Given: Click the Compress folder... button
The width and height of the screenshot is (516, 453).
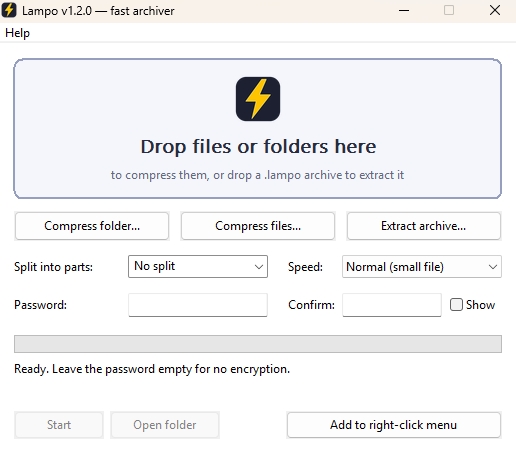Looking at the screenshot, I should tap(92, 226).
